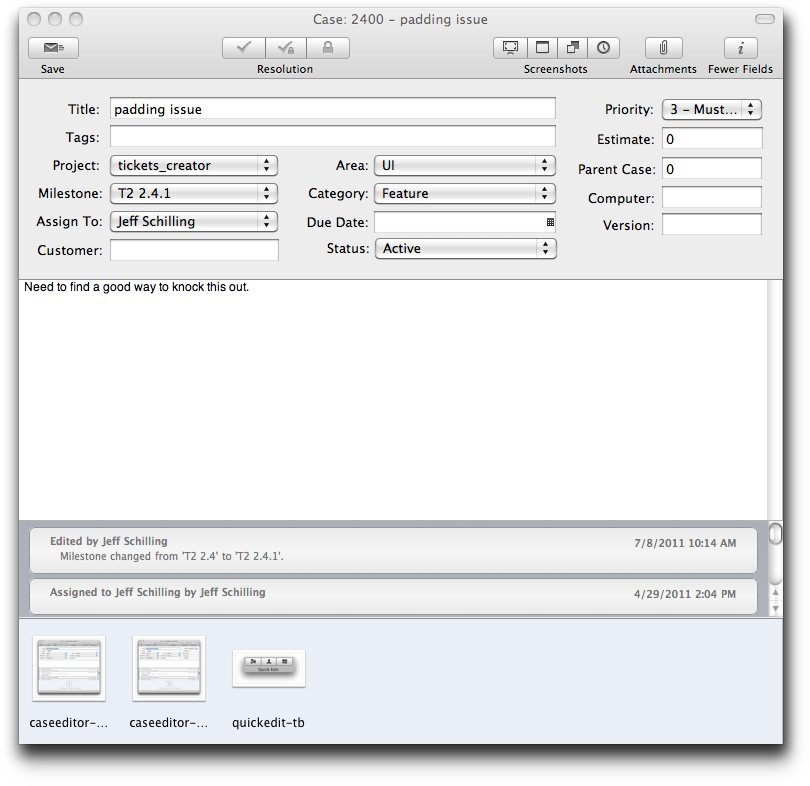Click in the case description text area
This screenshot has width=810, height=786.
(393, 400)
